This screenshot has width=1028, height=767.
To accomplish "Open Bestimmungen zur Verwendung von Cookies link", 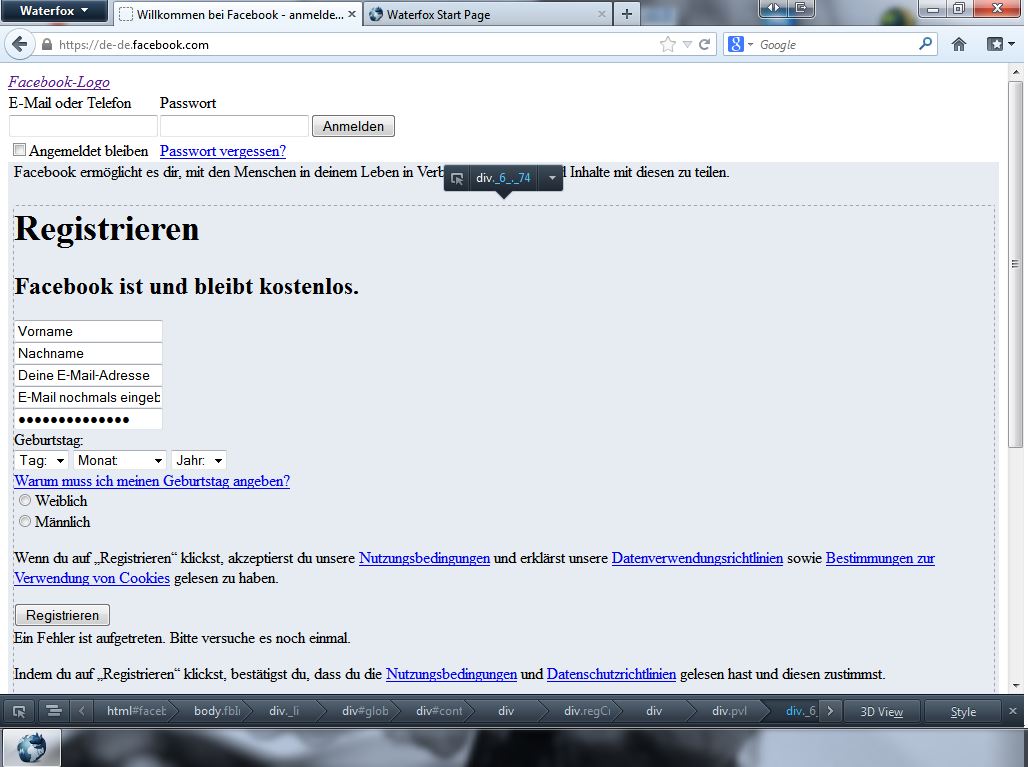I will 880,558.
